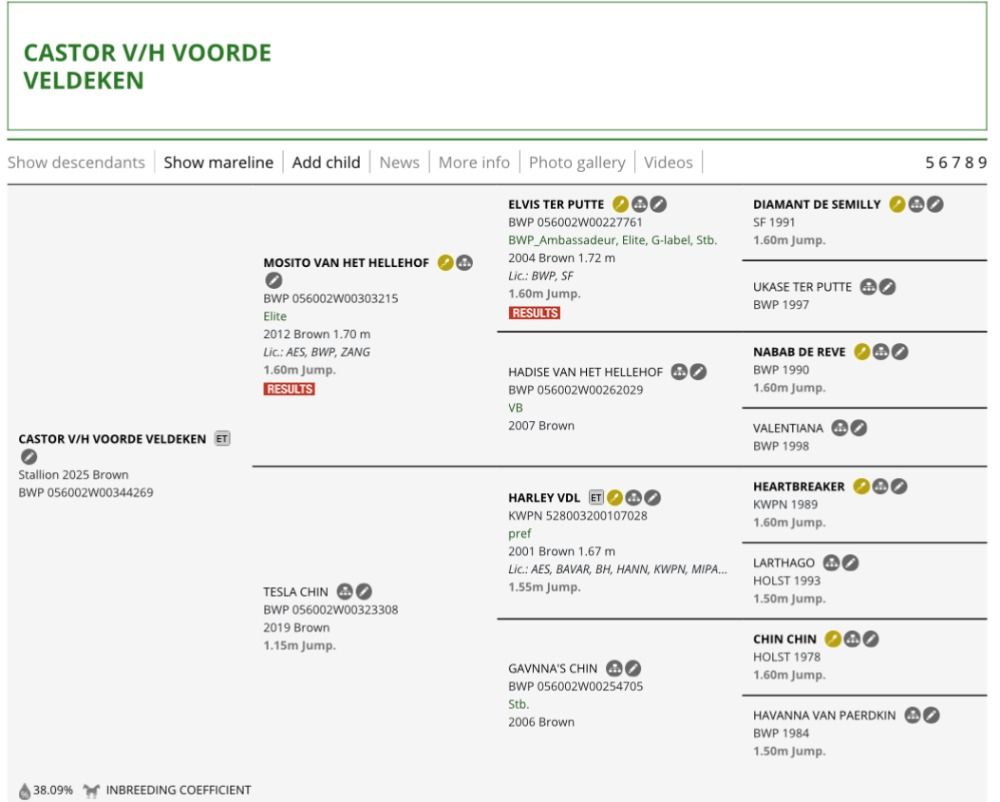Click RESULTS button under Mosito van het Hellehof
Viewport: 1000px width, 802px height.
point(290,389)
